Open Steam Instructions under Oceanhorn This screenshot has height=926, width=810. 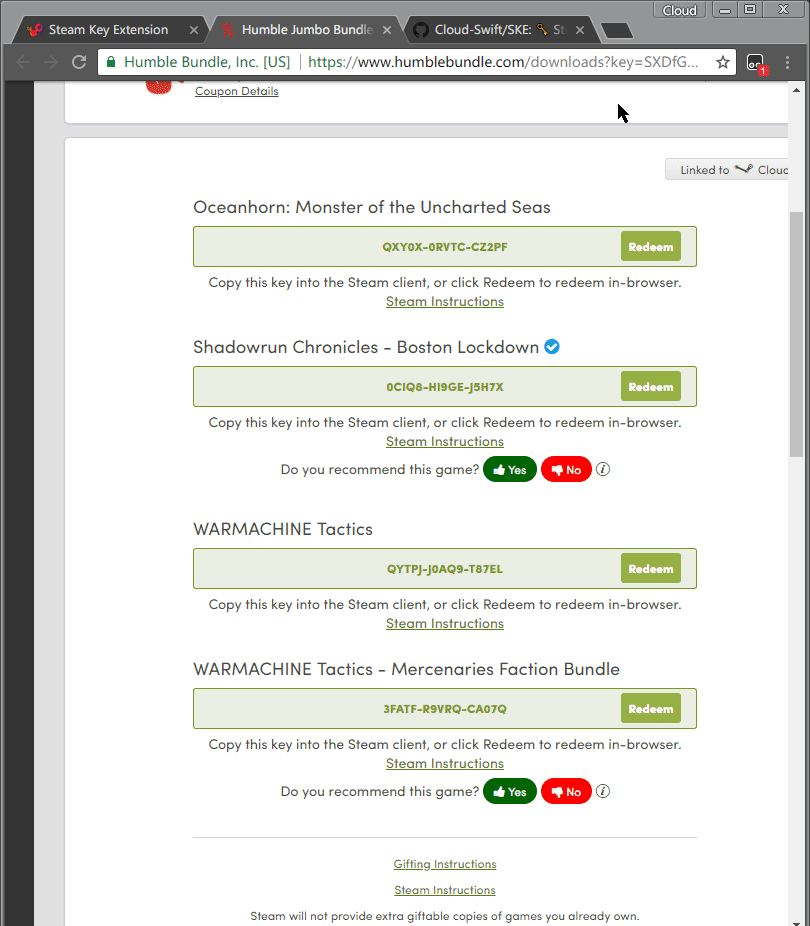[x=445, y=301]
